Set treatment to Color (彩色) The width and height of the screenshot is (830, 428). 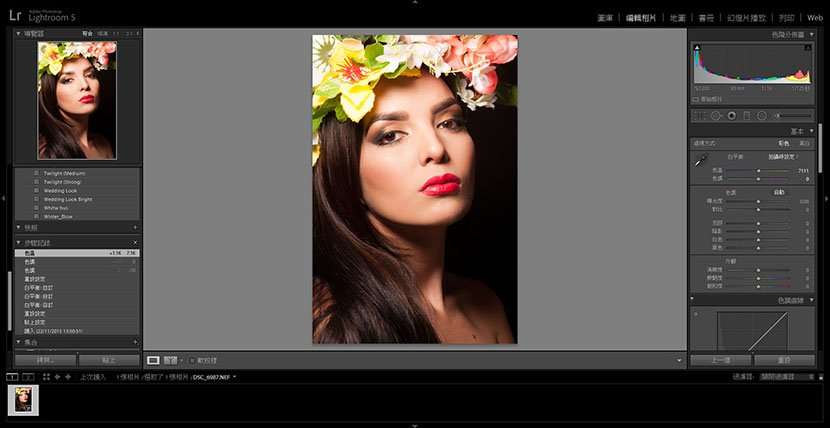(x=783, y=143)
